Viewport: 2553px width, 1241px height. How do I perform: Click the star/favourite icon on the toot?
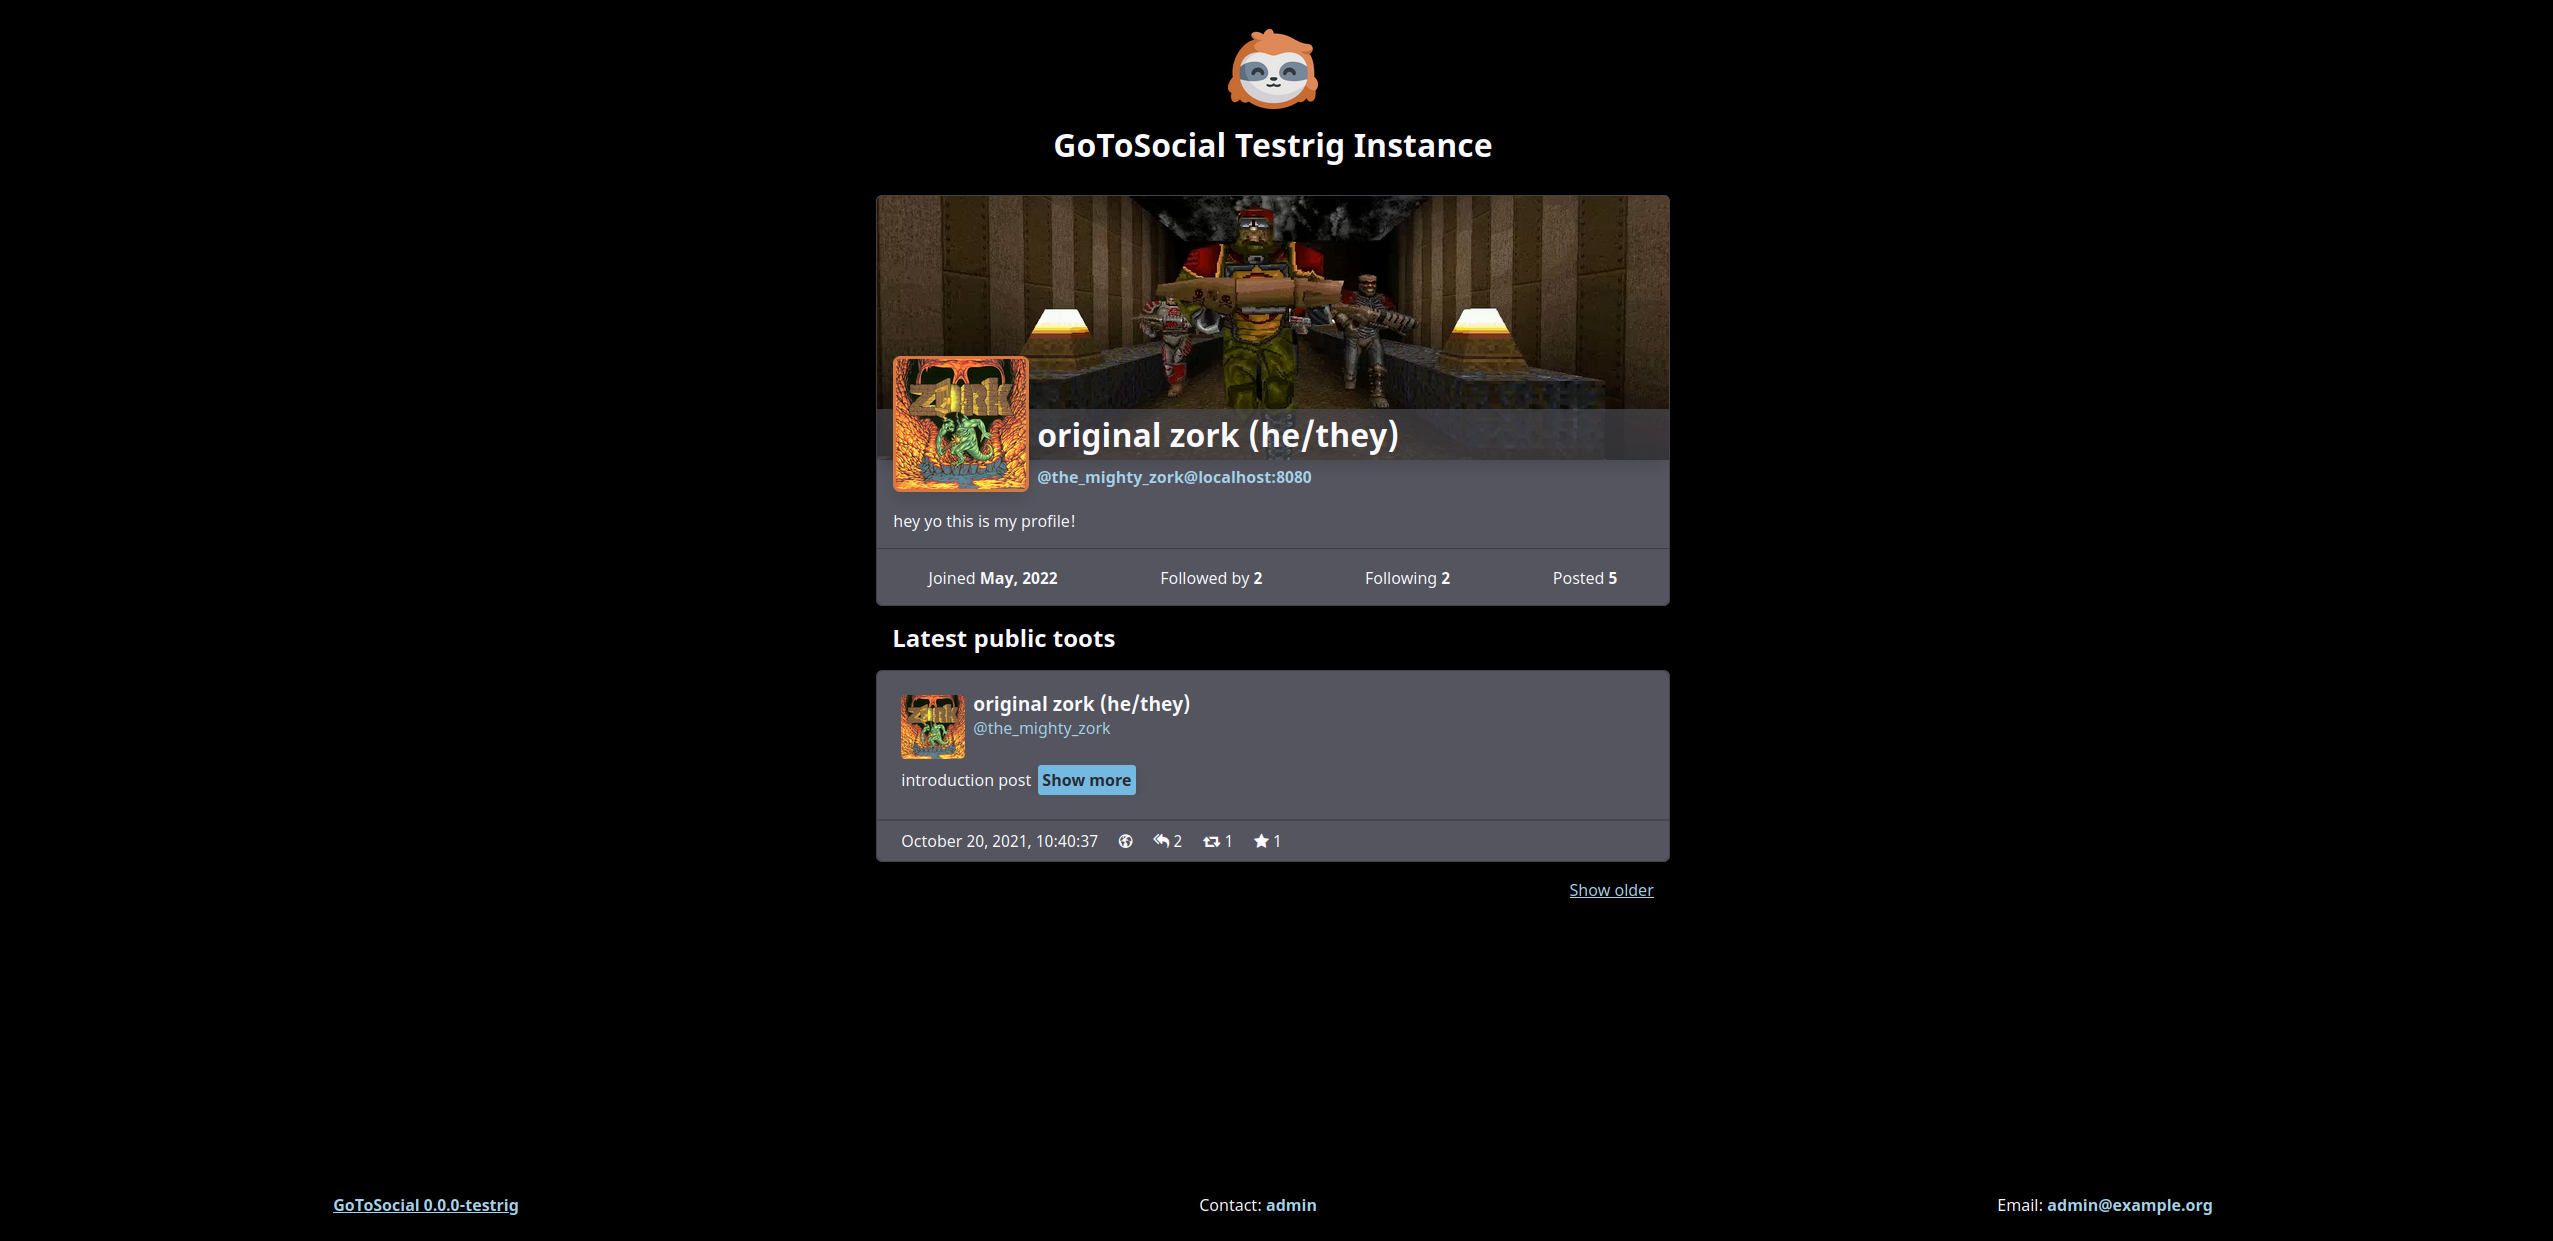[x=1260, y=840]
